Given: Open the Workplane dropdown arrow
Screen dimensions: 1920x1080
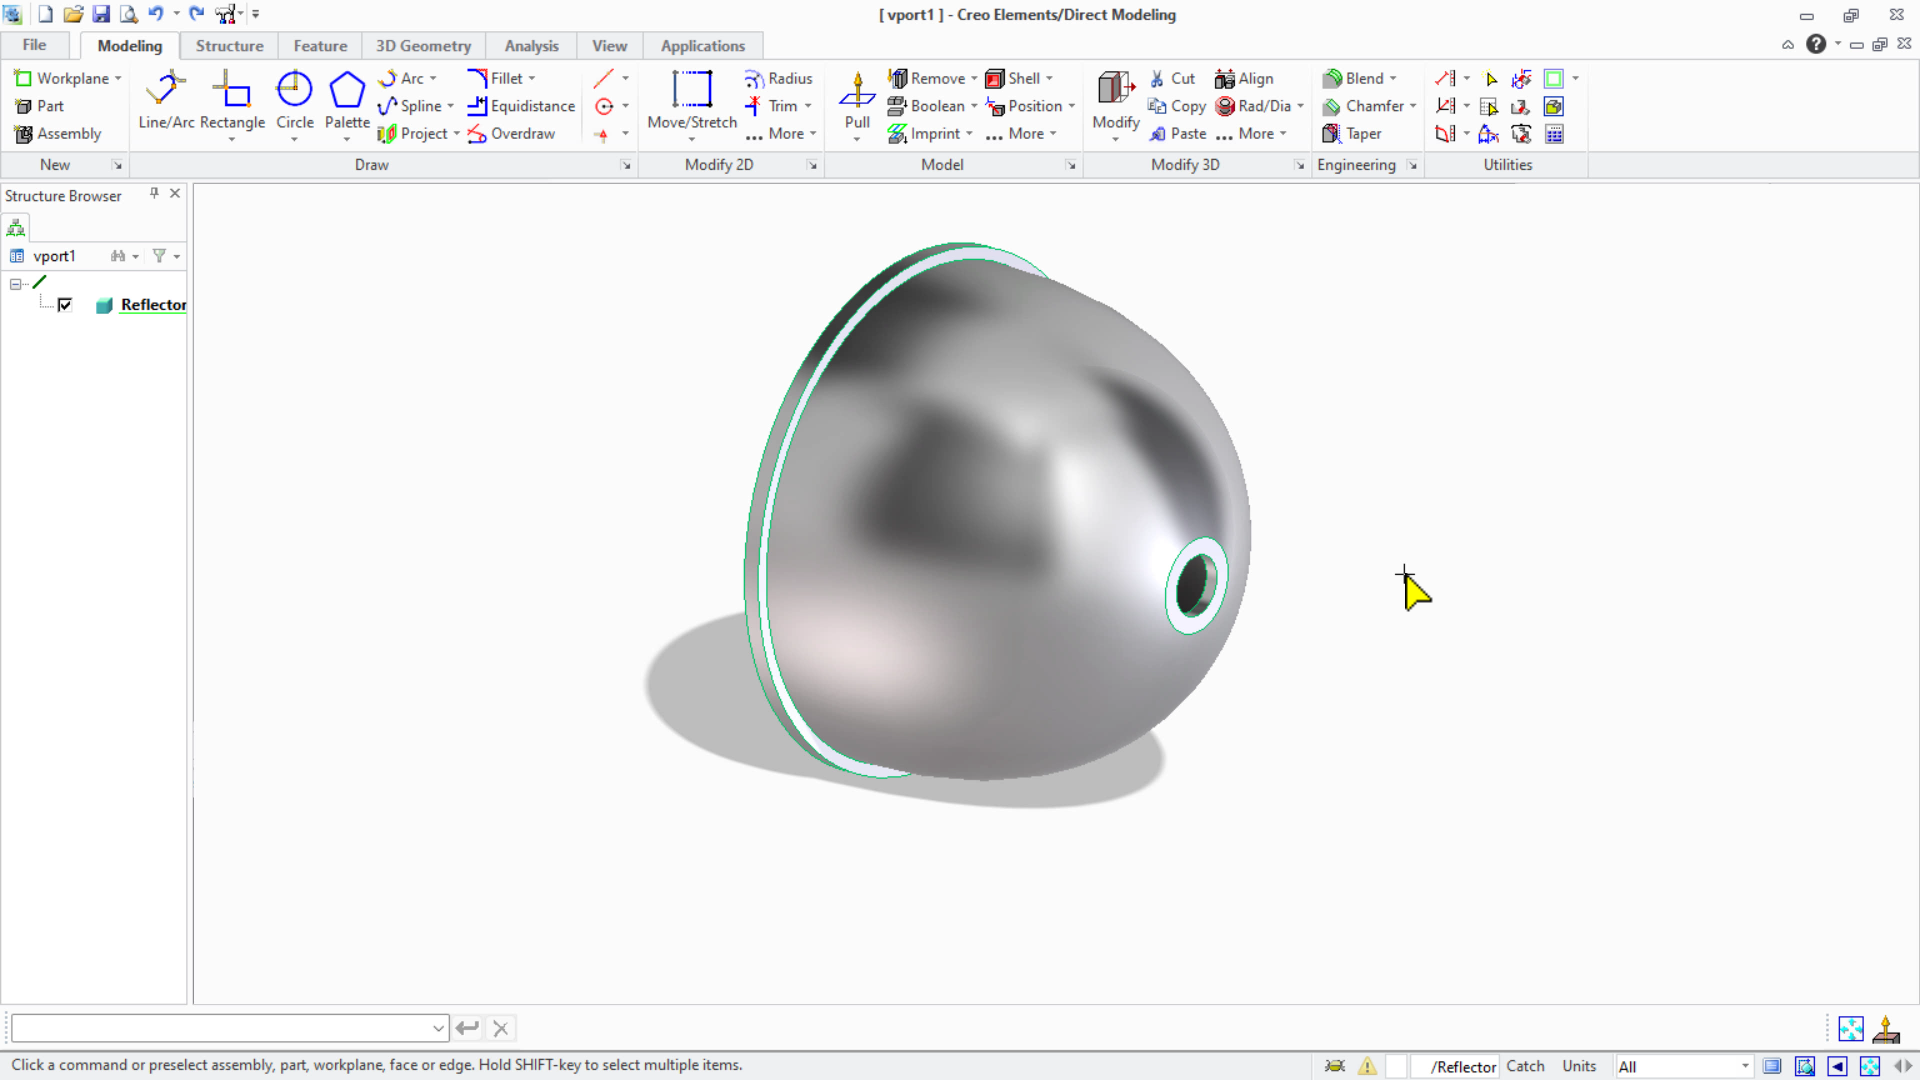Looking at the screenshot, I should click(x=118, y=78).
